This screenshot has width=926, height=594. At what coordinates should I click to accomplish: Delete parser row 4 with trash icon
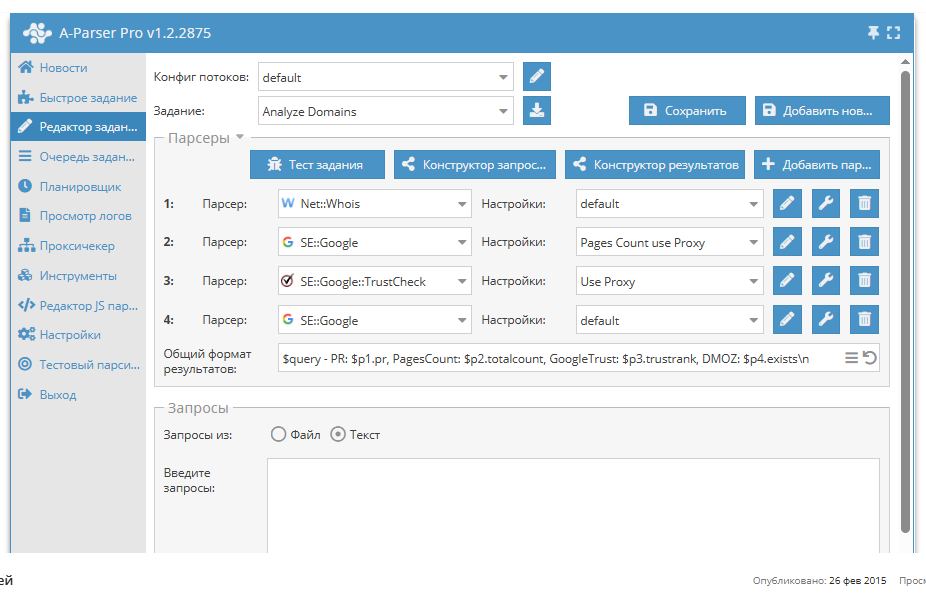865,319
